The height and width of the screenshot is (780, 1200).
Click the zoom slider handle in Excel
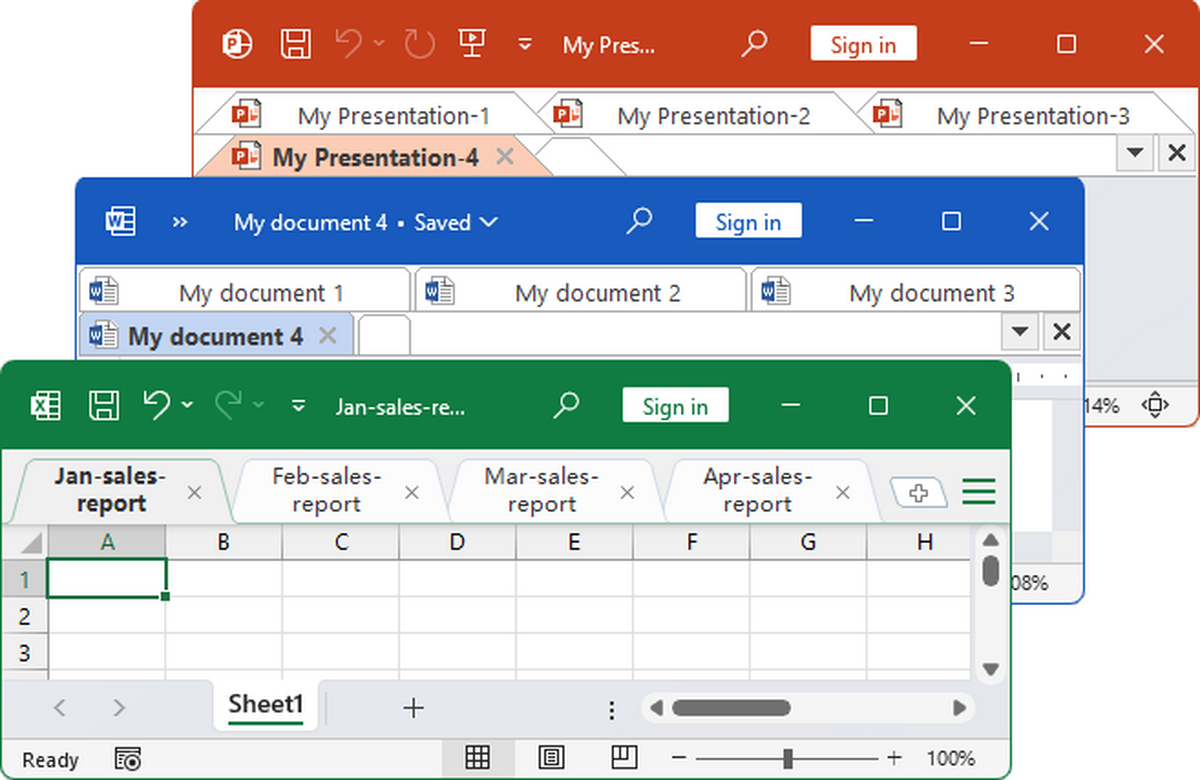(788, 758)
